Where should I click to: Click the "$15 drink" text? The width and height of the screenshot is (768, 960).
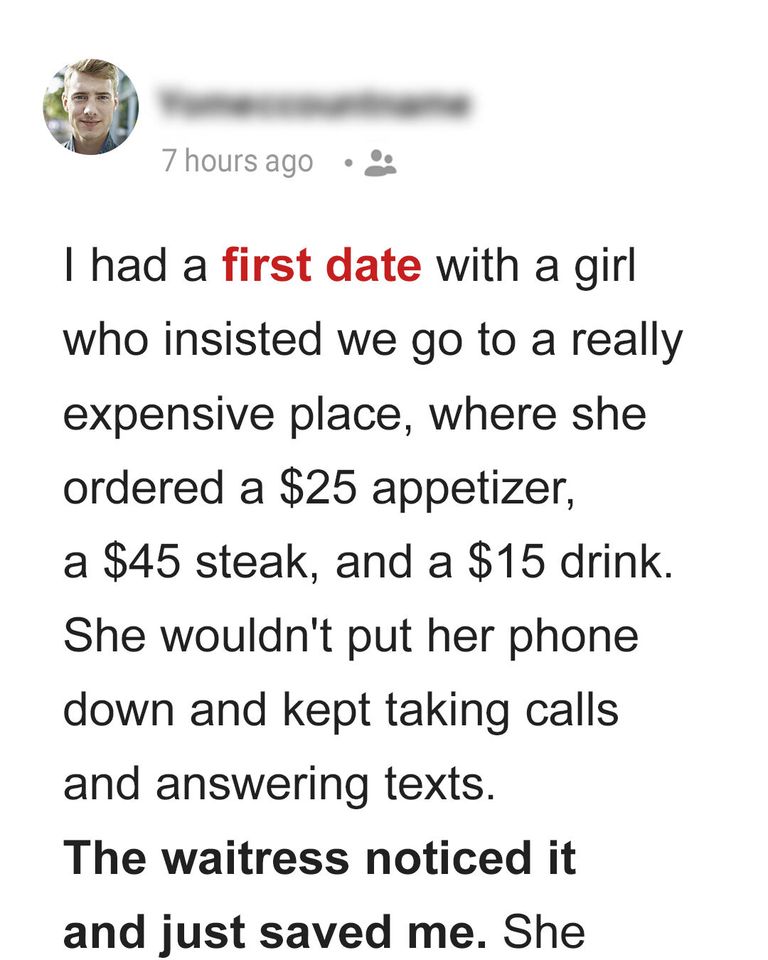coord(565,562)
